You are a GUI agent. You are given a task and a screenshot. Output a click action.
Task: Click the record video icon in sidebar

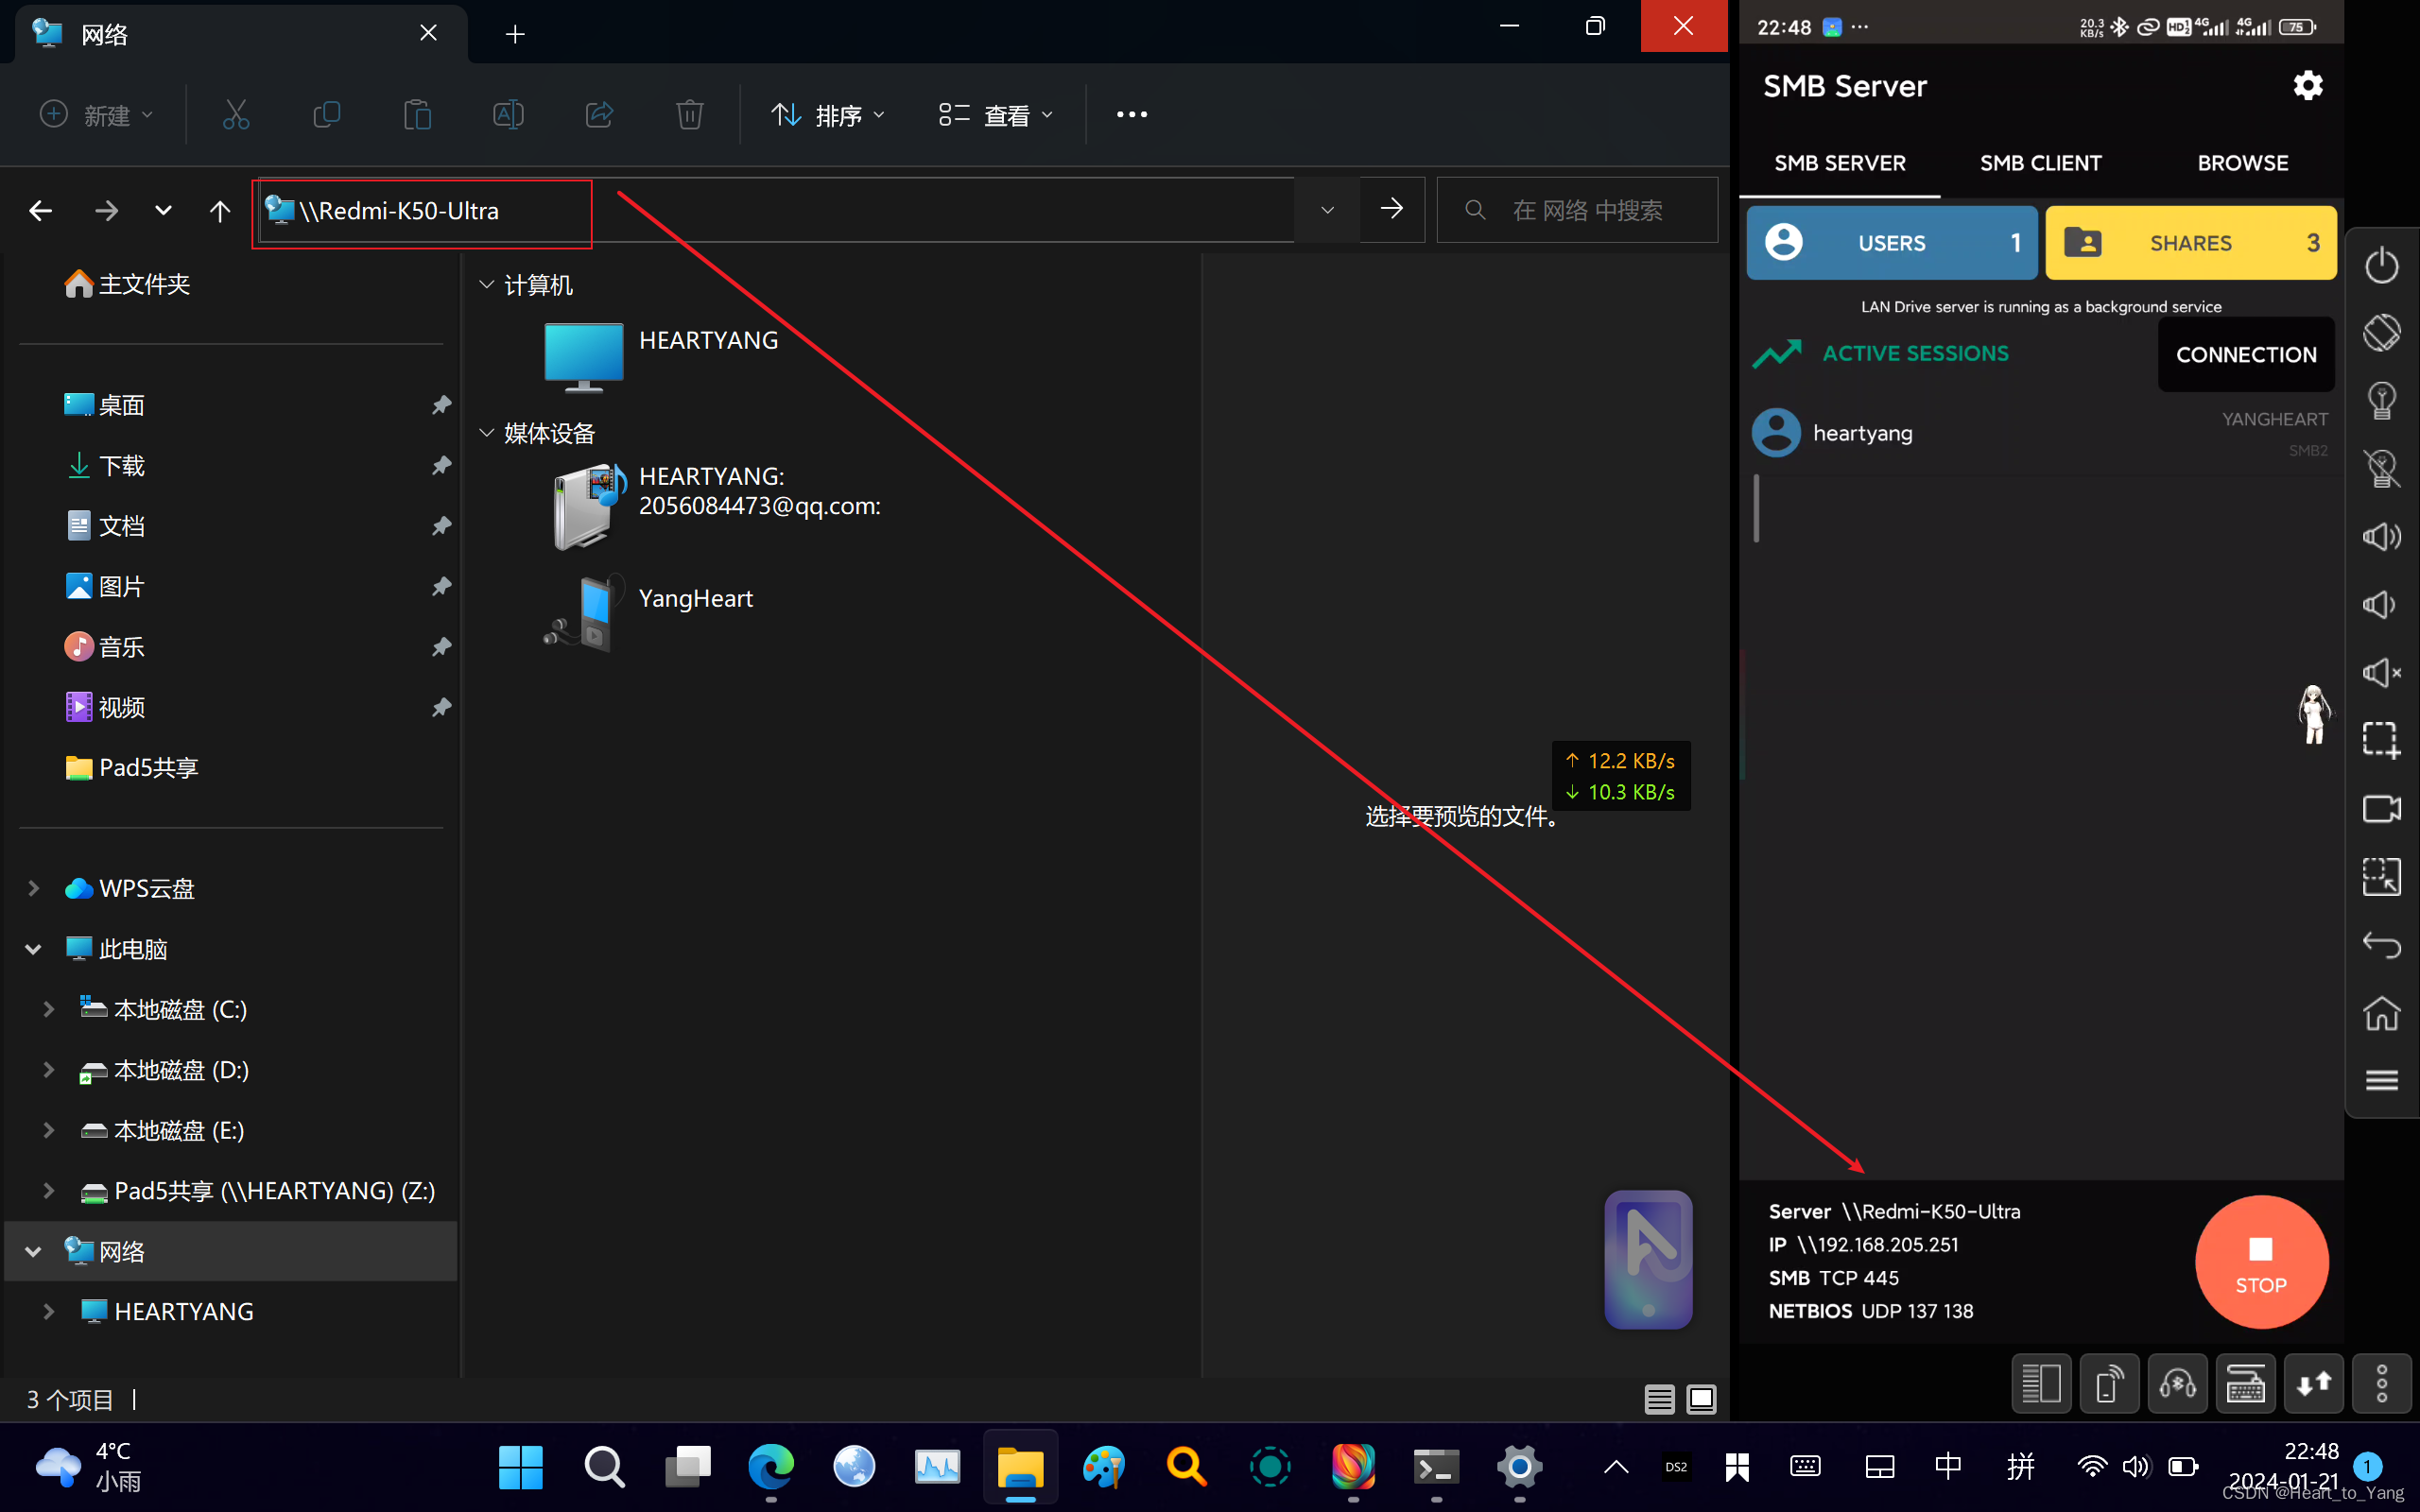[x=2381, y=809]
